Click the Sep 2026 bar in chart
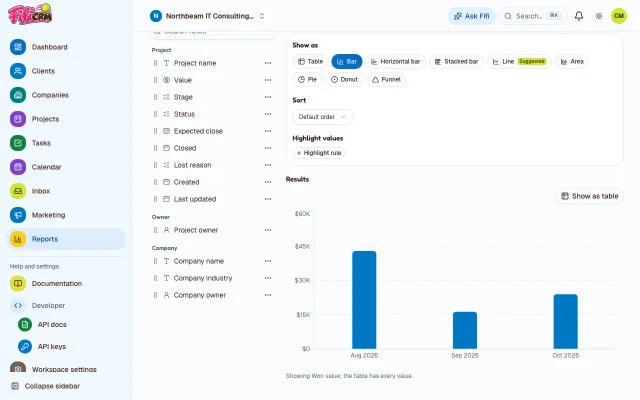The width and height of the screenshot is (640, 400). (x=465, y=331)
